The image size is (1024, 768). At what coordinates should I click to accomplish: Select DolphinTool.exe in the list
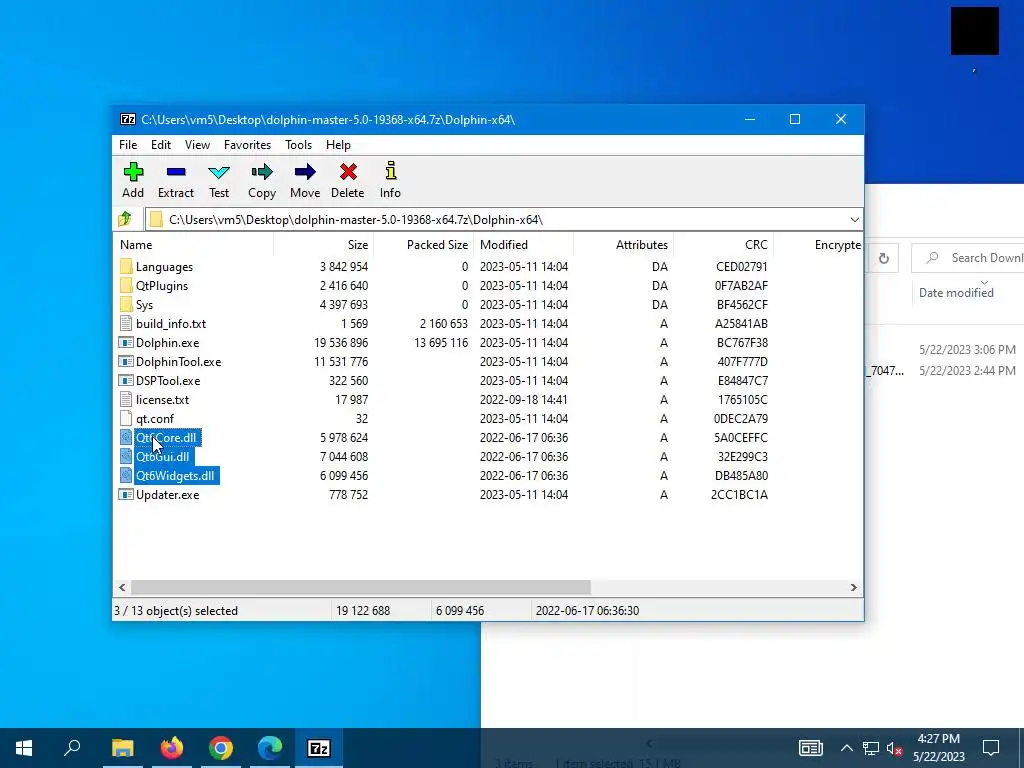tap(178, 362)
